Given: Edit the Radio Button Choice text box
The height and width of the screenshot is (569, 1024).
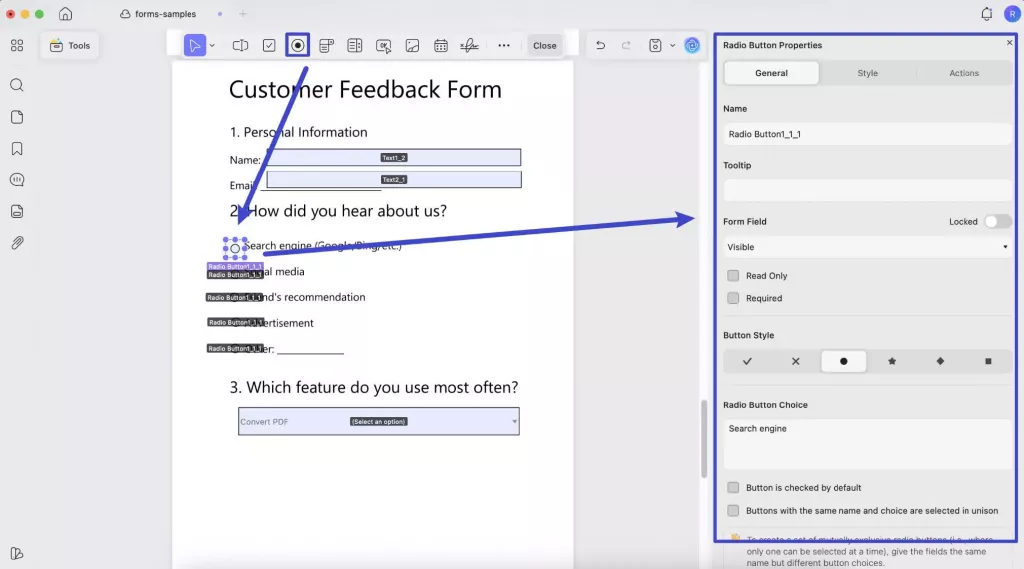Looking at the screenshot, I should [867, 444].
